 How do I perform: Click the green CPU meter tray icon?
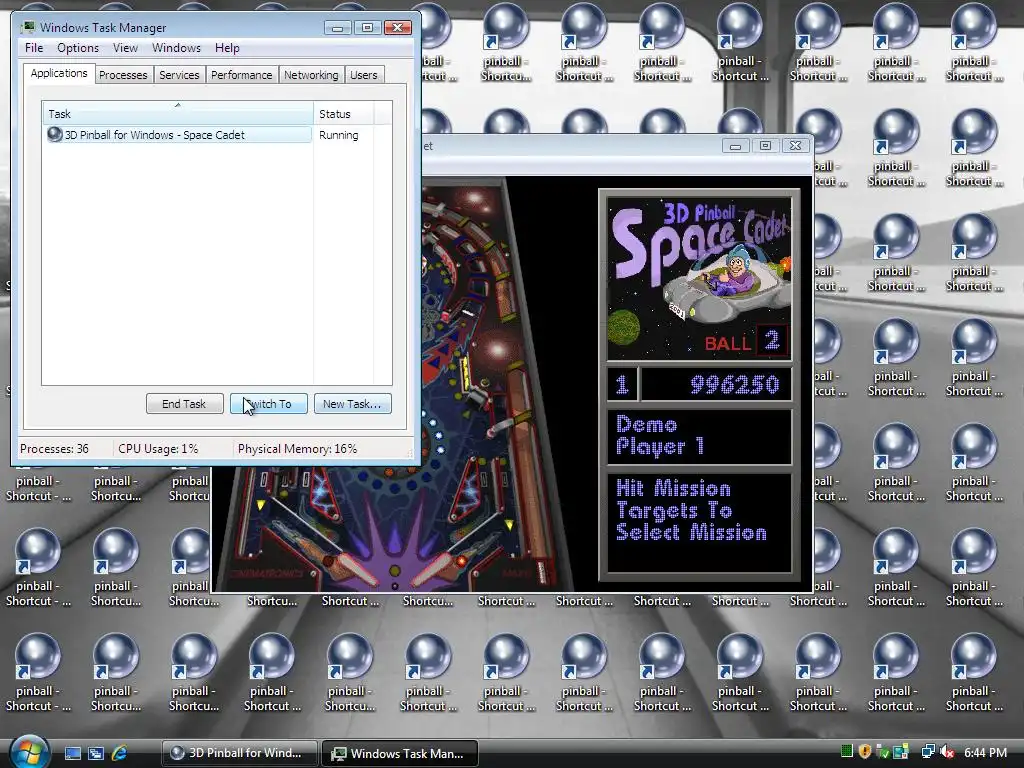pyautogui.click(x=847, y=752)
